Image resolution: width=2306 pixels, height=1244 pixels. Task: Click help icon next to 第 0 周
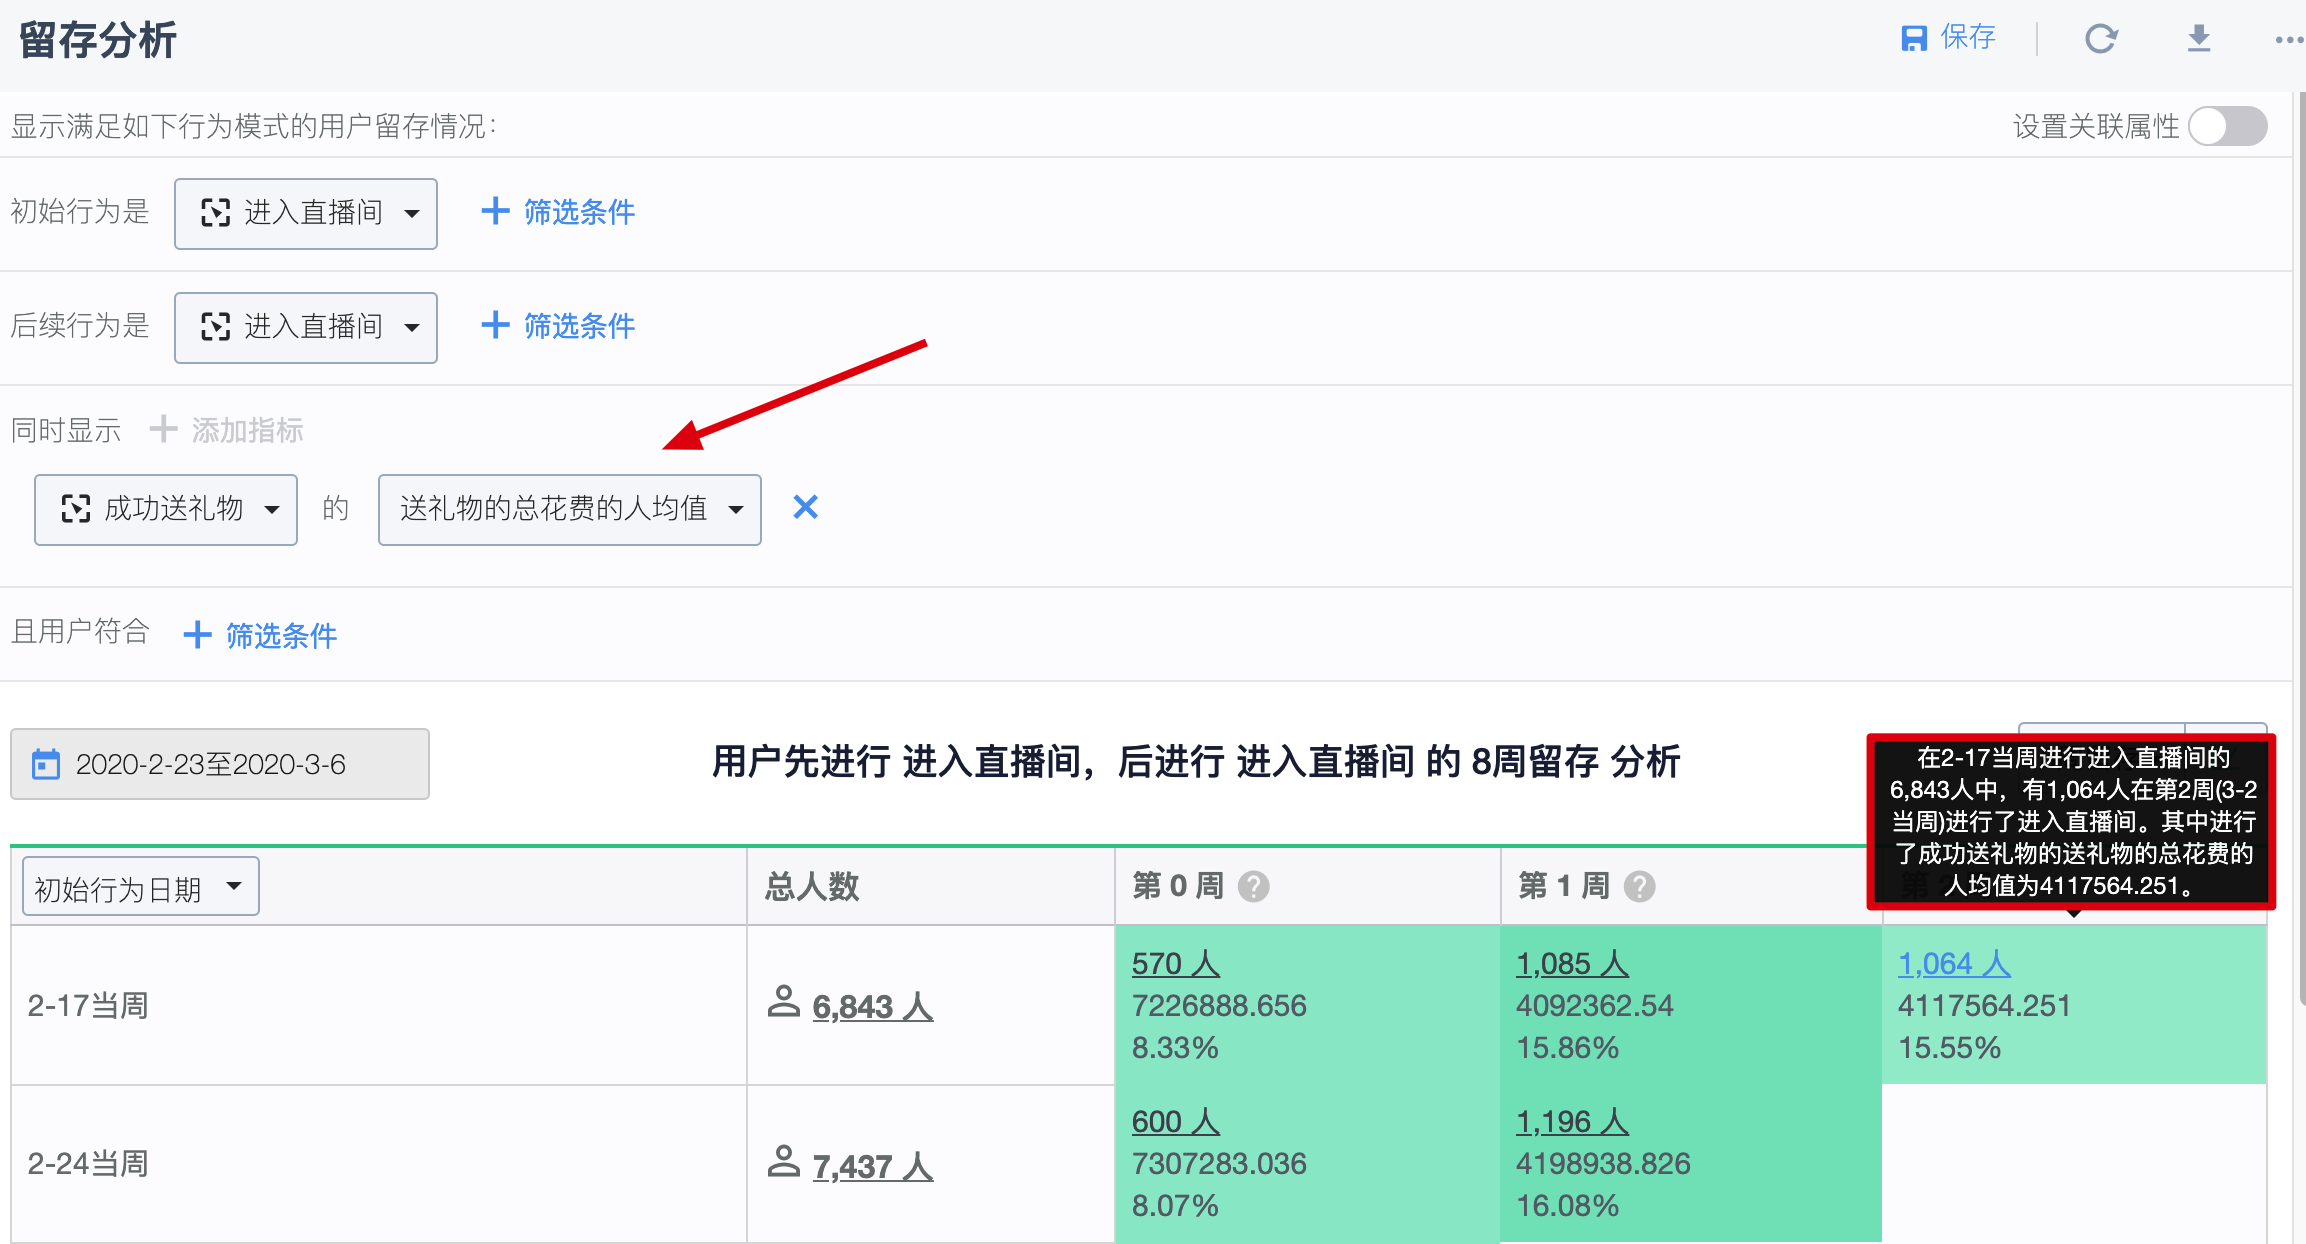[x=1253, y=886]
